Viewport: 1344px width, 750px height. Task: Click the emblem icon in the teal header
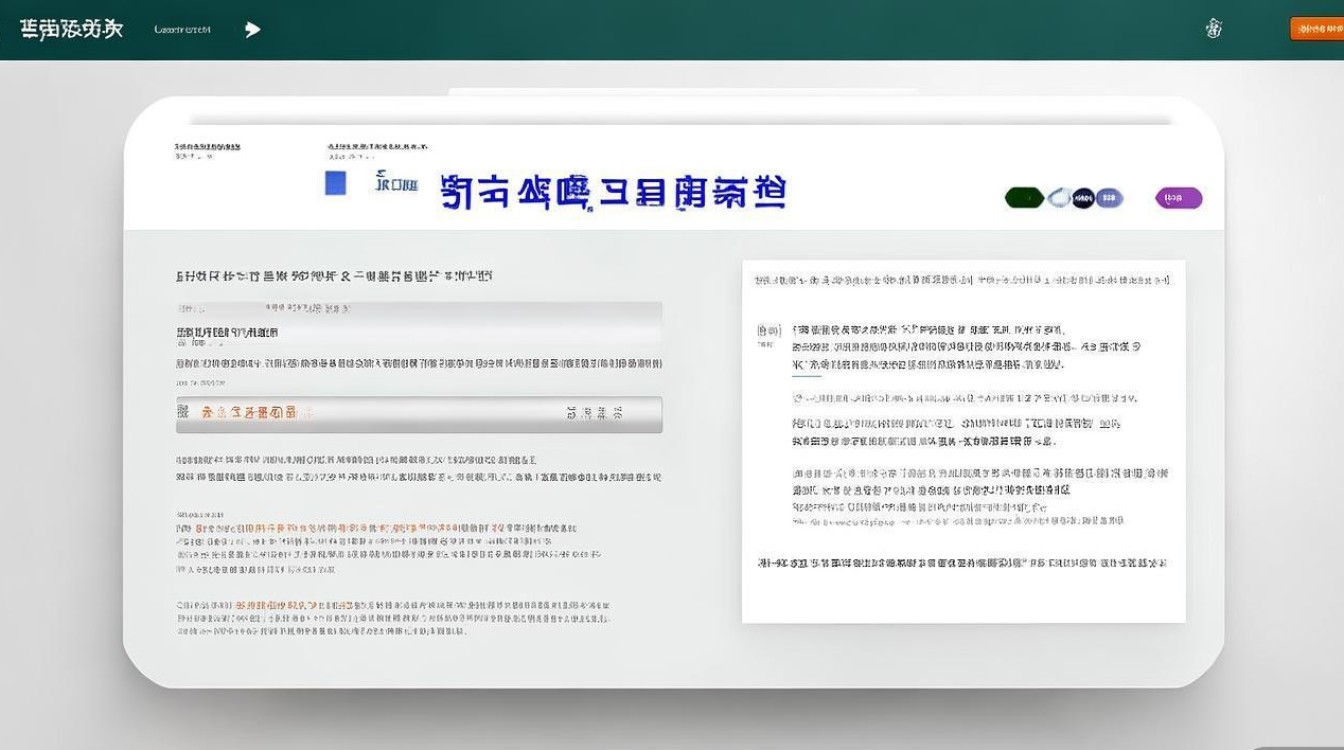(x=1215, y=28)
